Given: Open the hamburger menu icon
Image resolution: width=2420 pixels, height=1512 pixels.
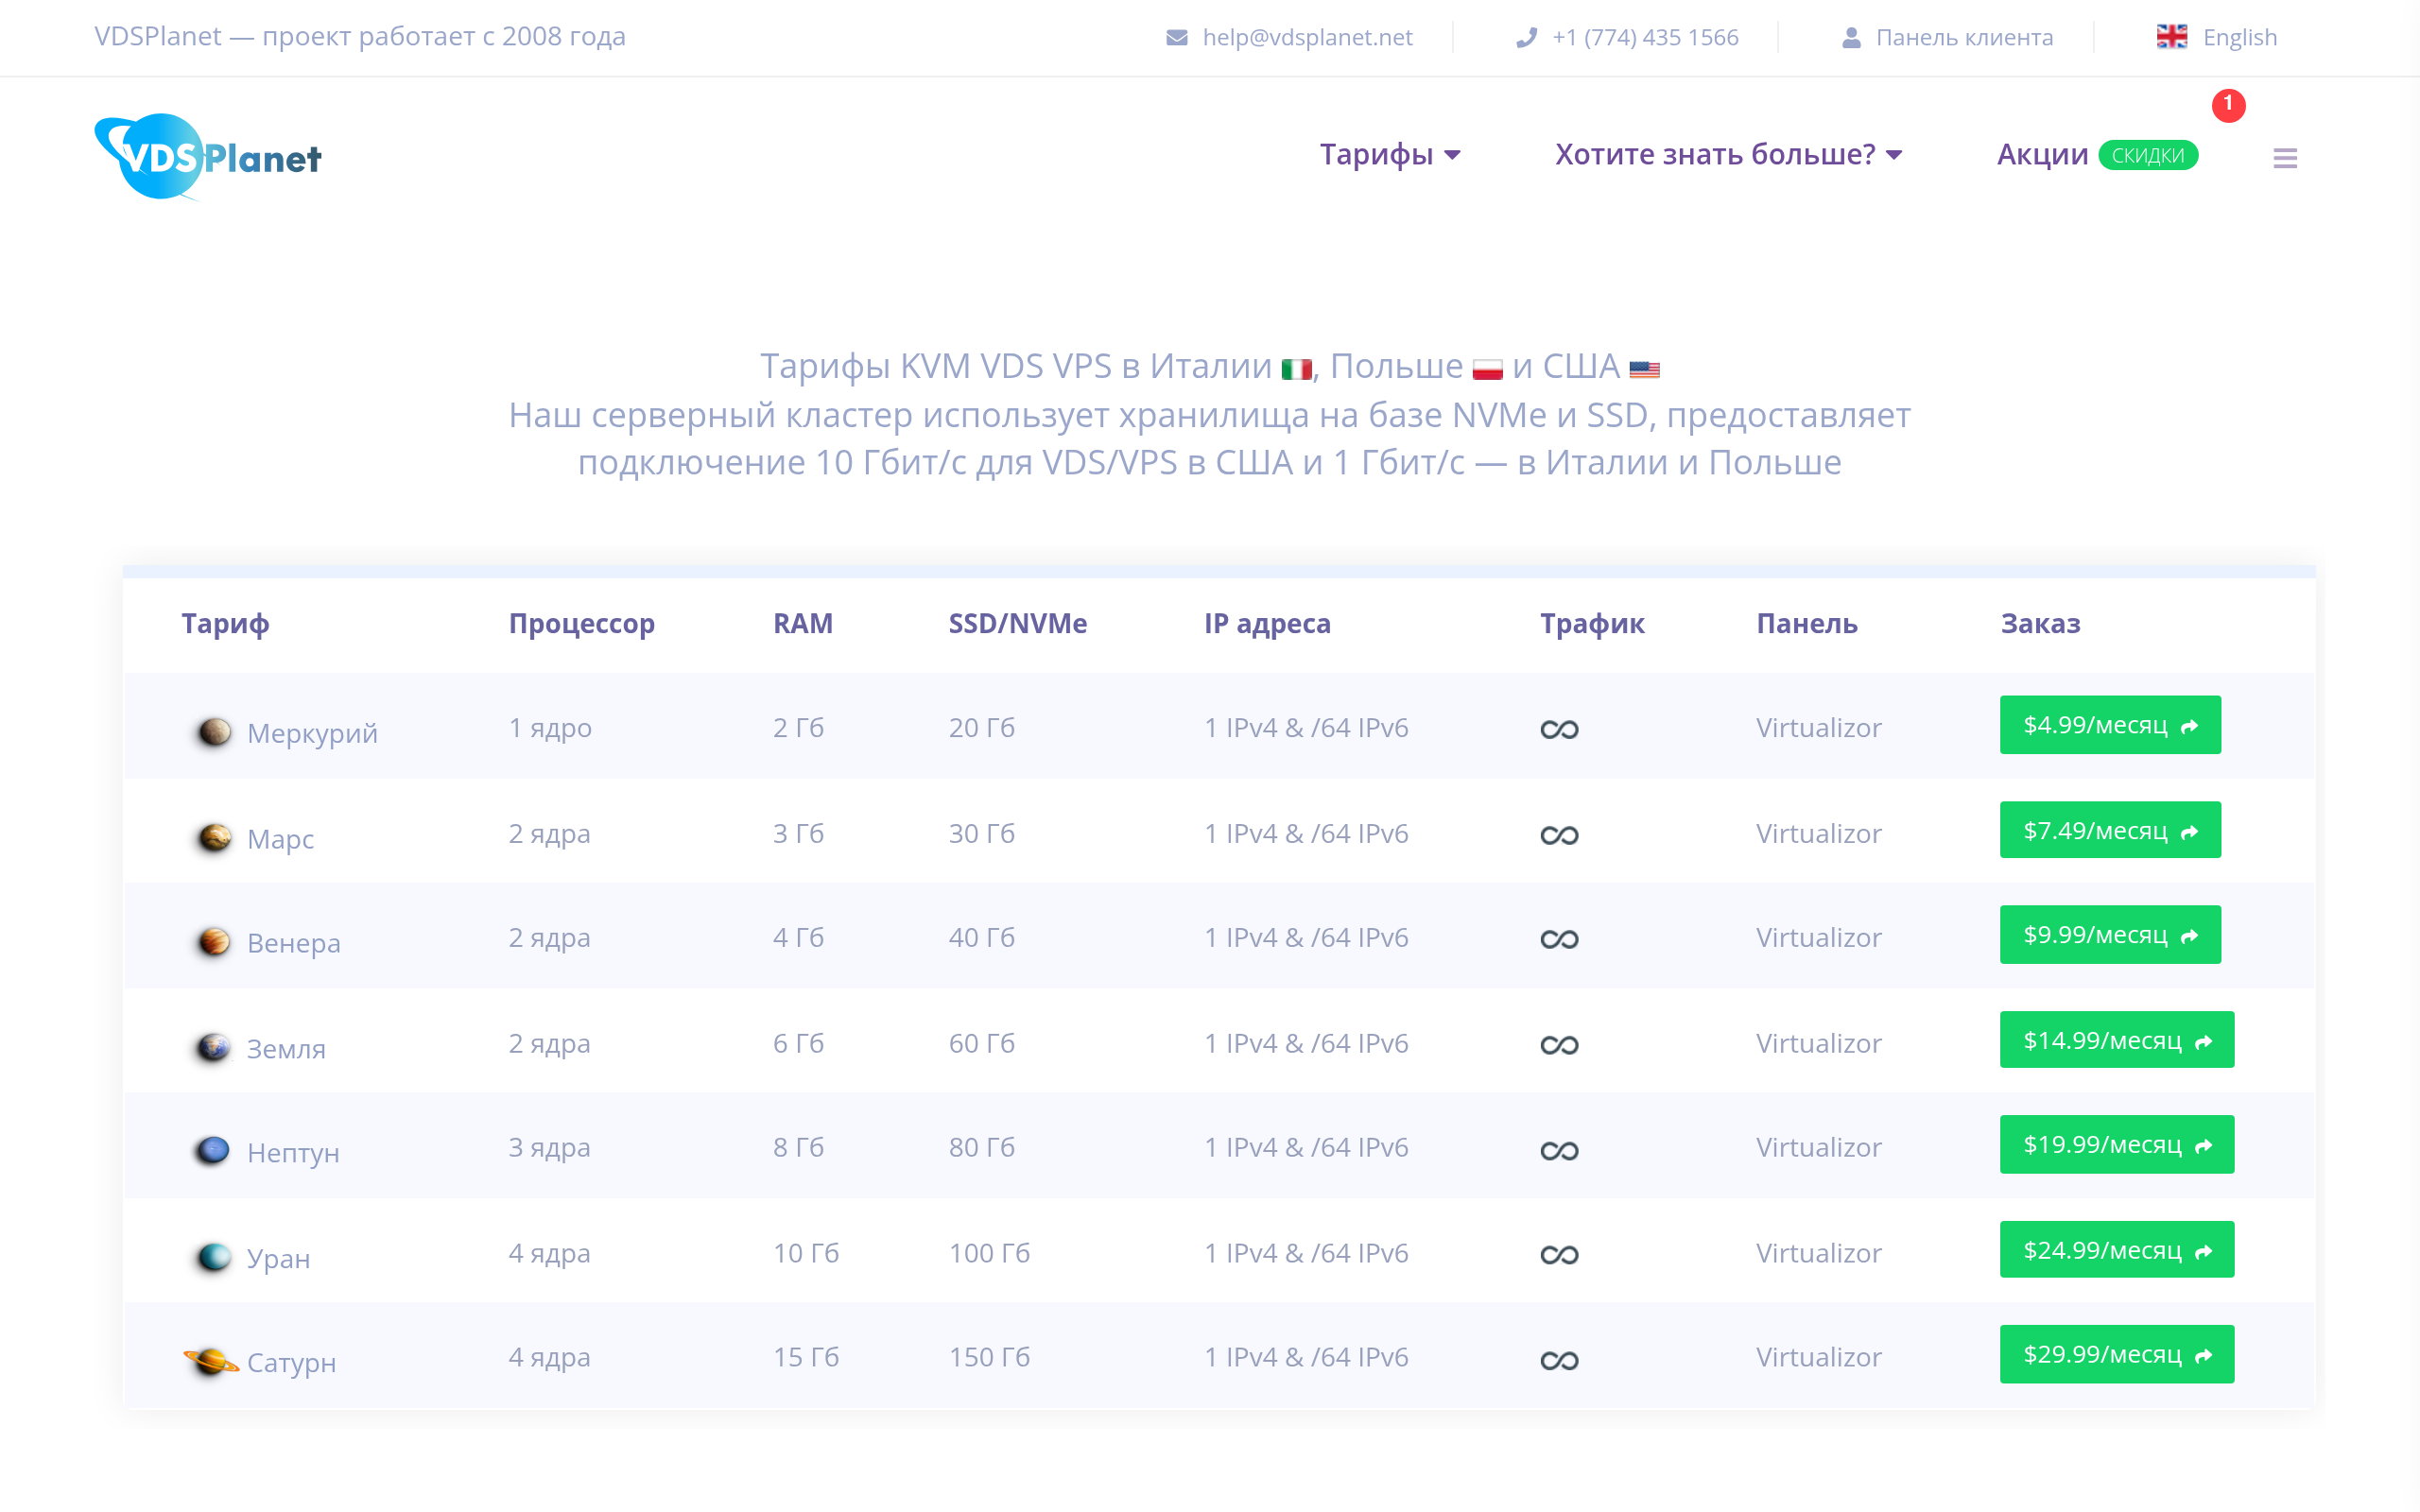Looking at the screenshot, I should point(2284,158).
